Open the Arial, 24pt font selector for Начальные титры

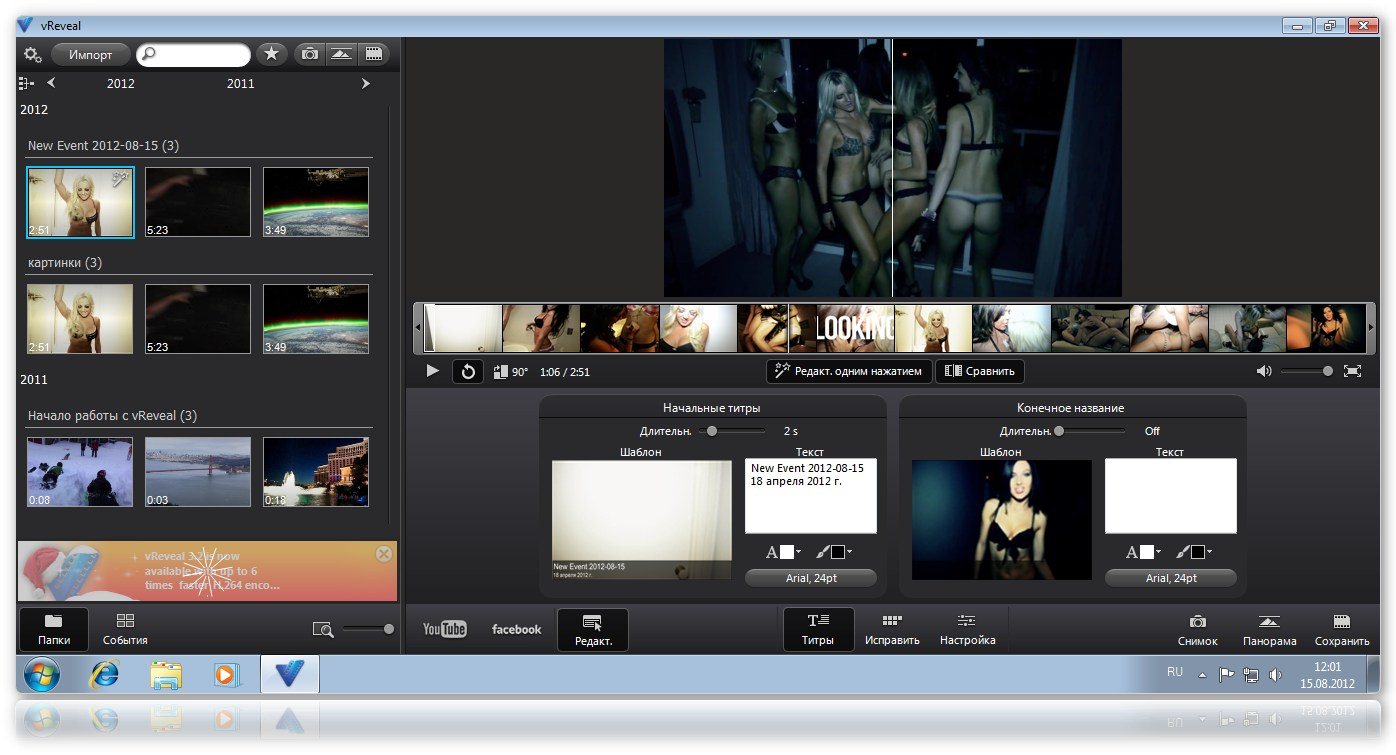click(x=810, y=578)
